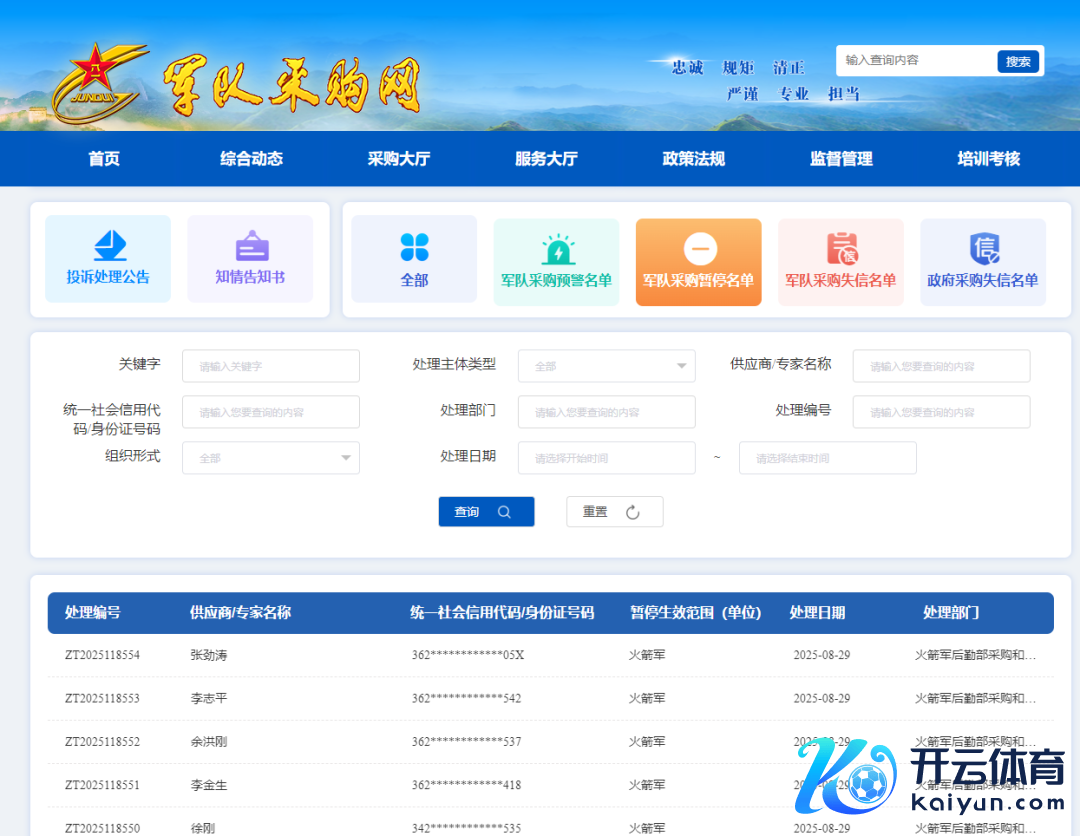Expand the 组织形式 dropdown
This screenshot has width=1080, height=836.
coord(270,458)
